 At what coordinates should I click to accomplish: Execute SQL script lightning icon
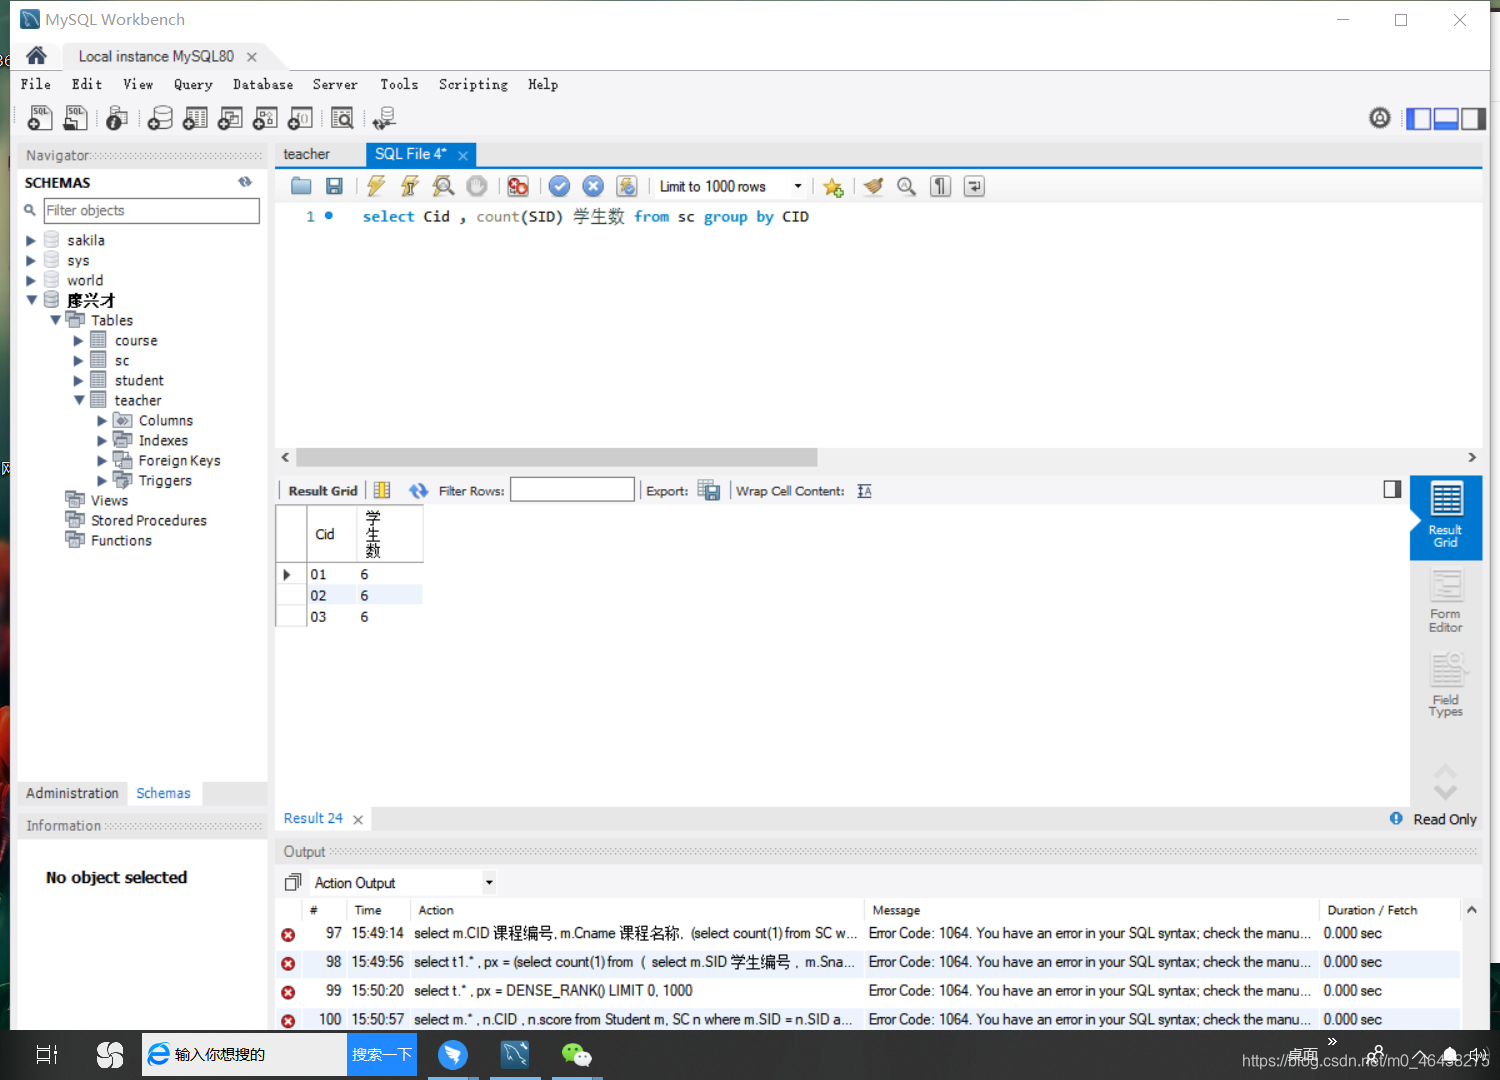(376, 186)
